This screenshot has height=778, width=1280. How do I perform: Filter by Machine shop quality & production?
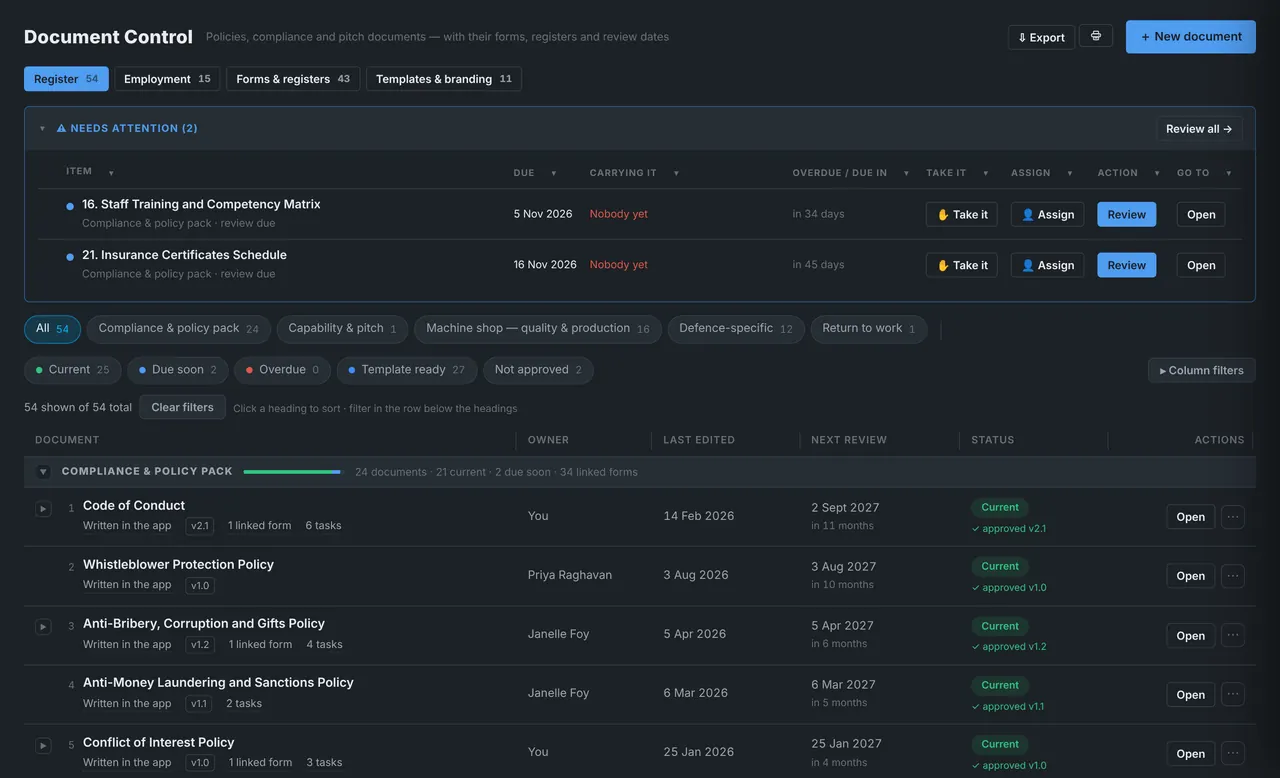(537, 329)
